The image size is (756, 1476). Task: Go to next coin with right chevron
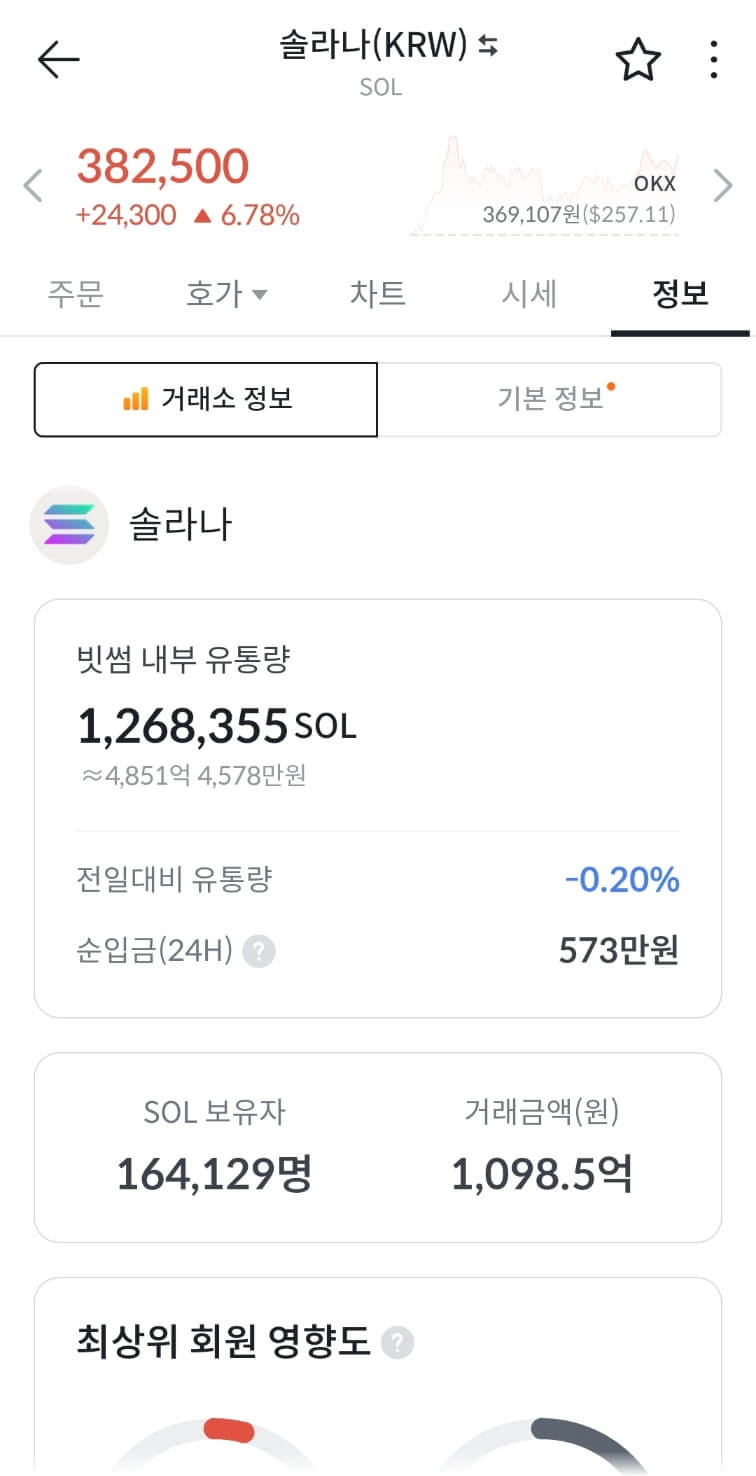point(723,186)
